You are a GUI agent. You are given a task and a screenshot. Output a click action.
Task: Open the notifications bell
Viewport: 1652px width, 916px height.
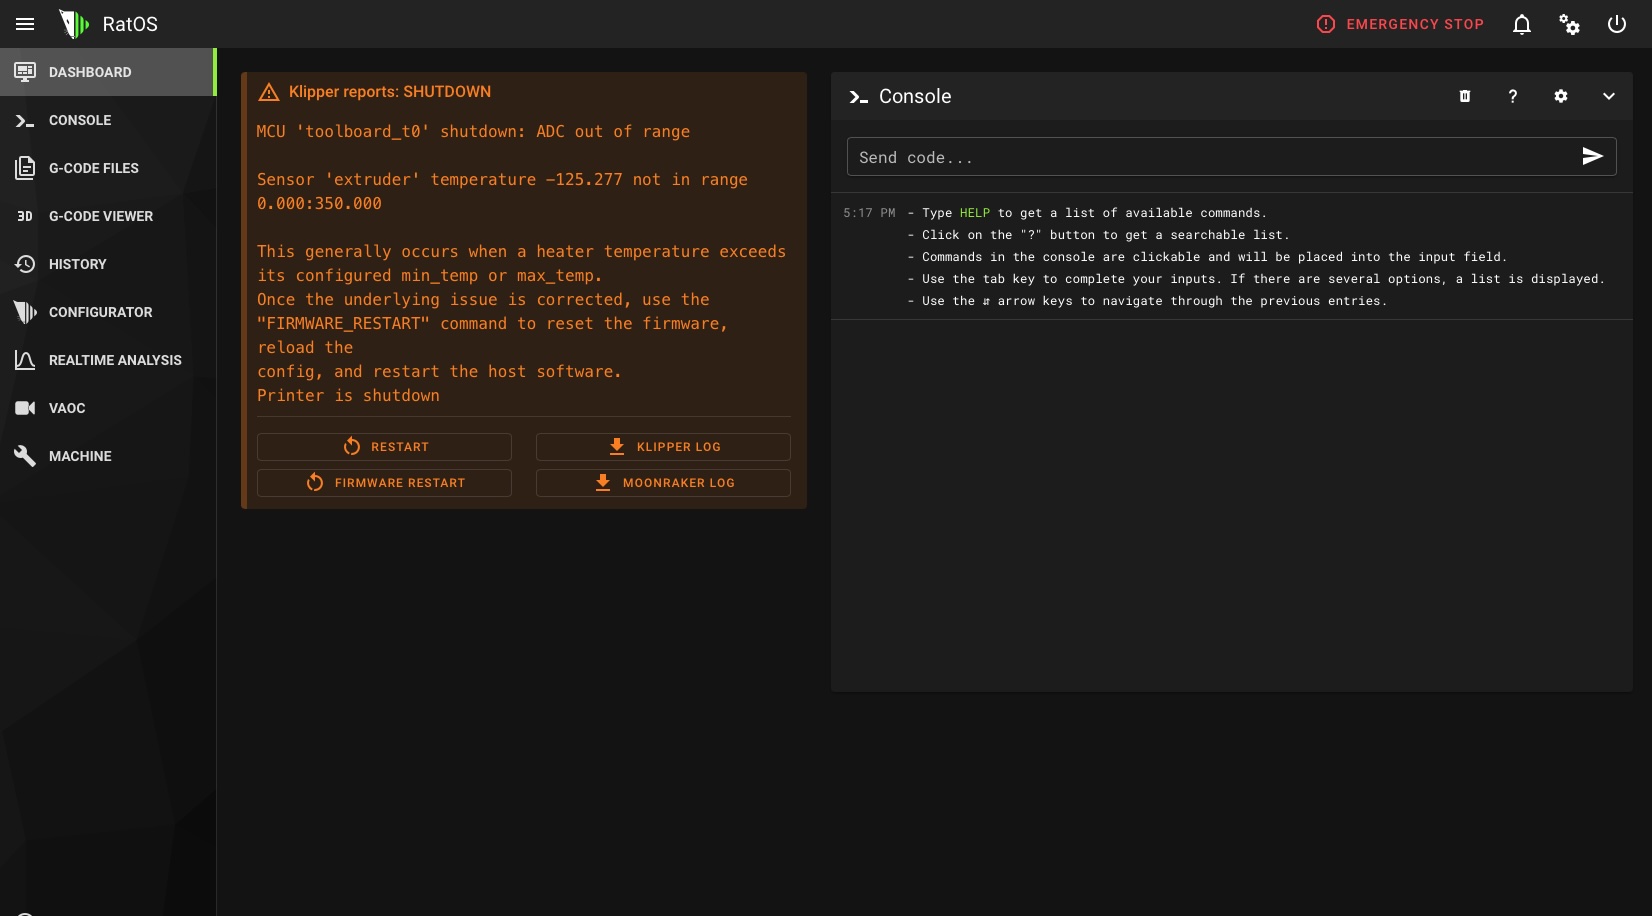click(x=1521, y=24)
